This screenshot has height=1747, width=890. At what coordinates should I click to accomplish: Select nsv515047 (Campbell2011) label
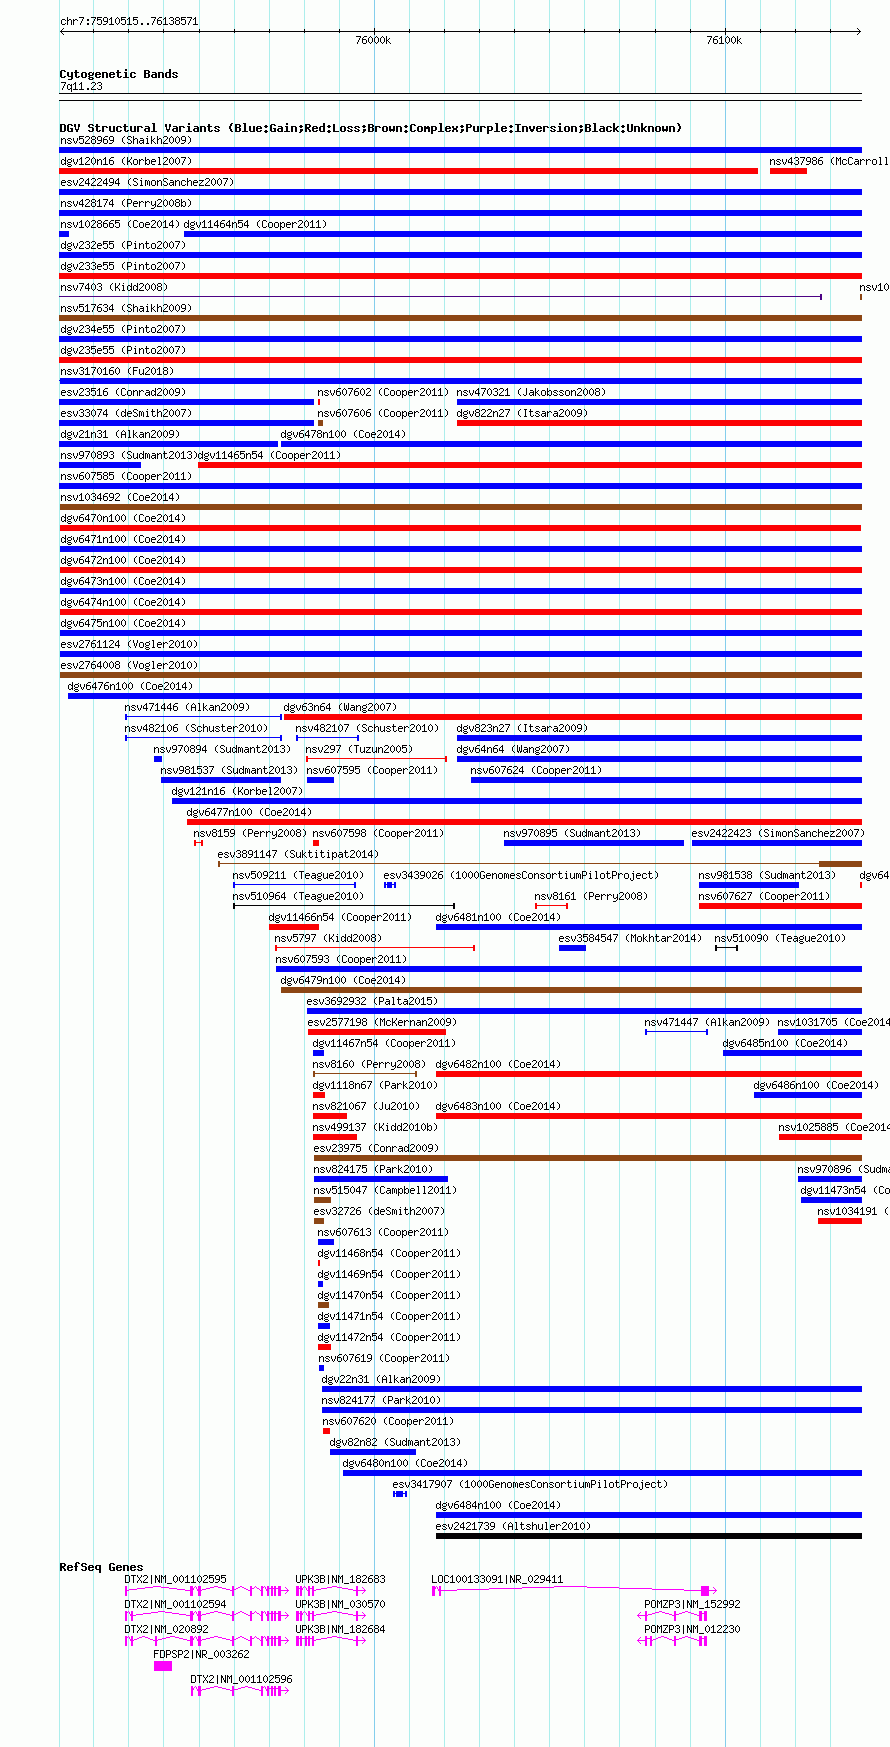[385, 1190]
